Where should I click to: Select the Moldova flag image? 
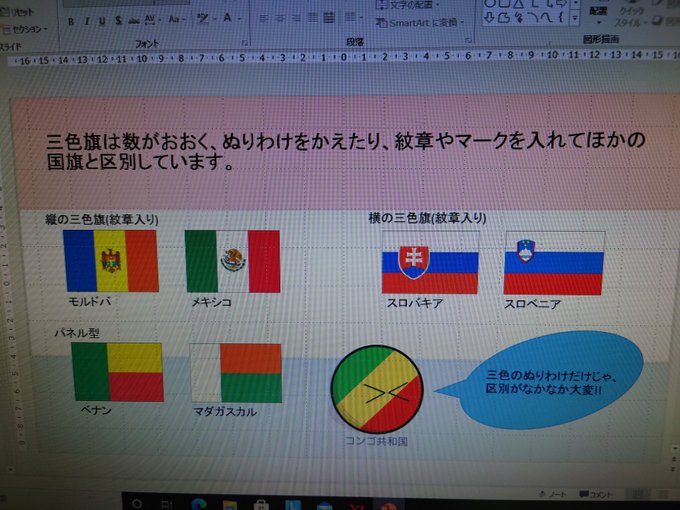tap(111, 261)
